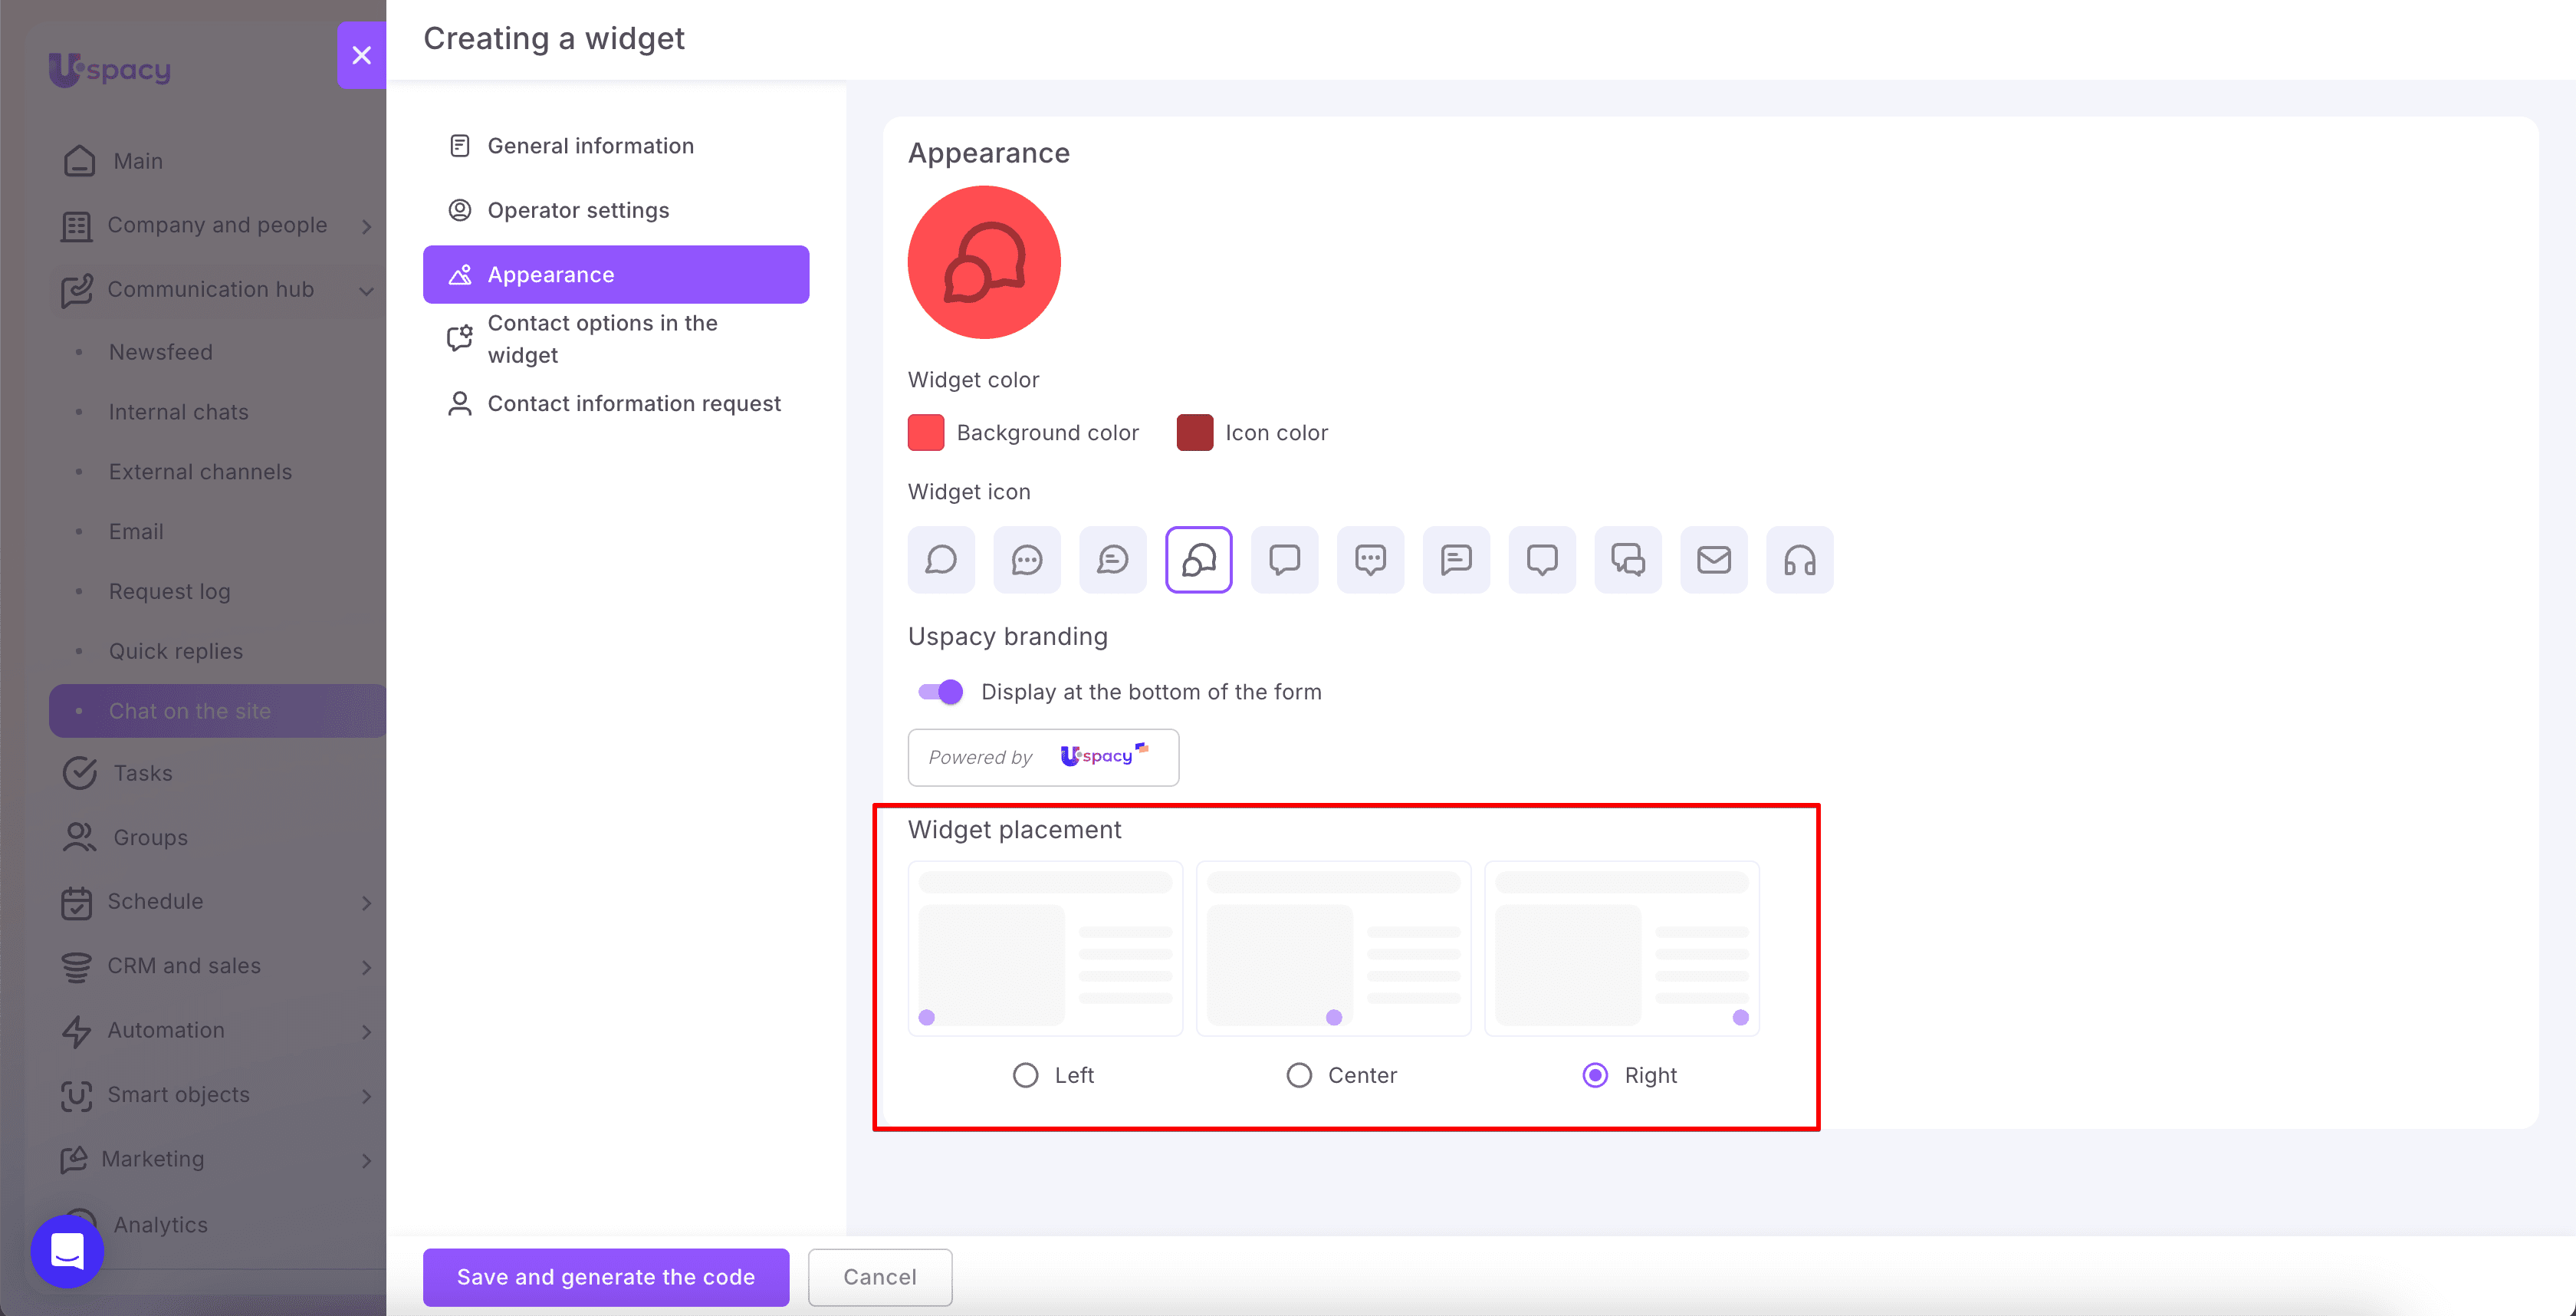Viewport: 2576px width, 1316px height.
Task: Pick the round bubble with text lines icon
Action: (1113, 560)
